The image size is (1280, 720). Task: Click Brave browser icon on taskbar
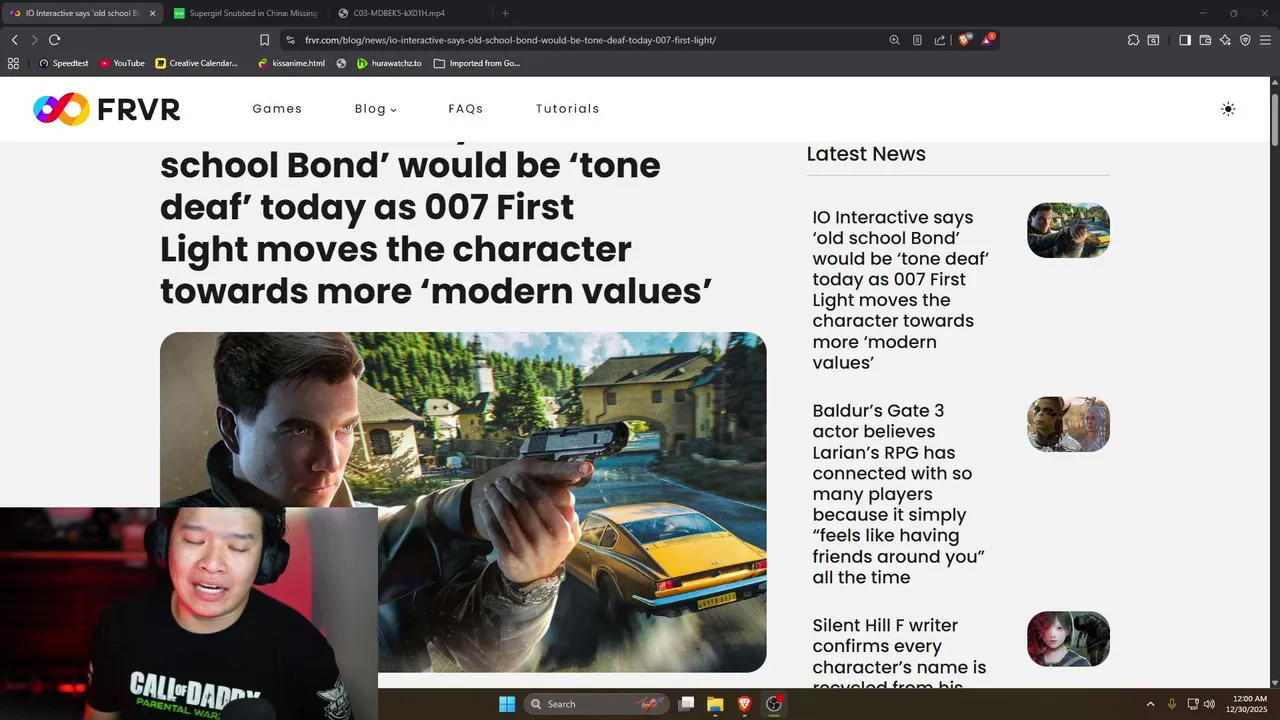click(x=744, y=704)
